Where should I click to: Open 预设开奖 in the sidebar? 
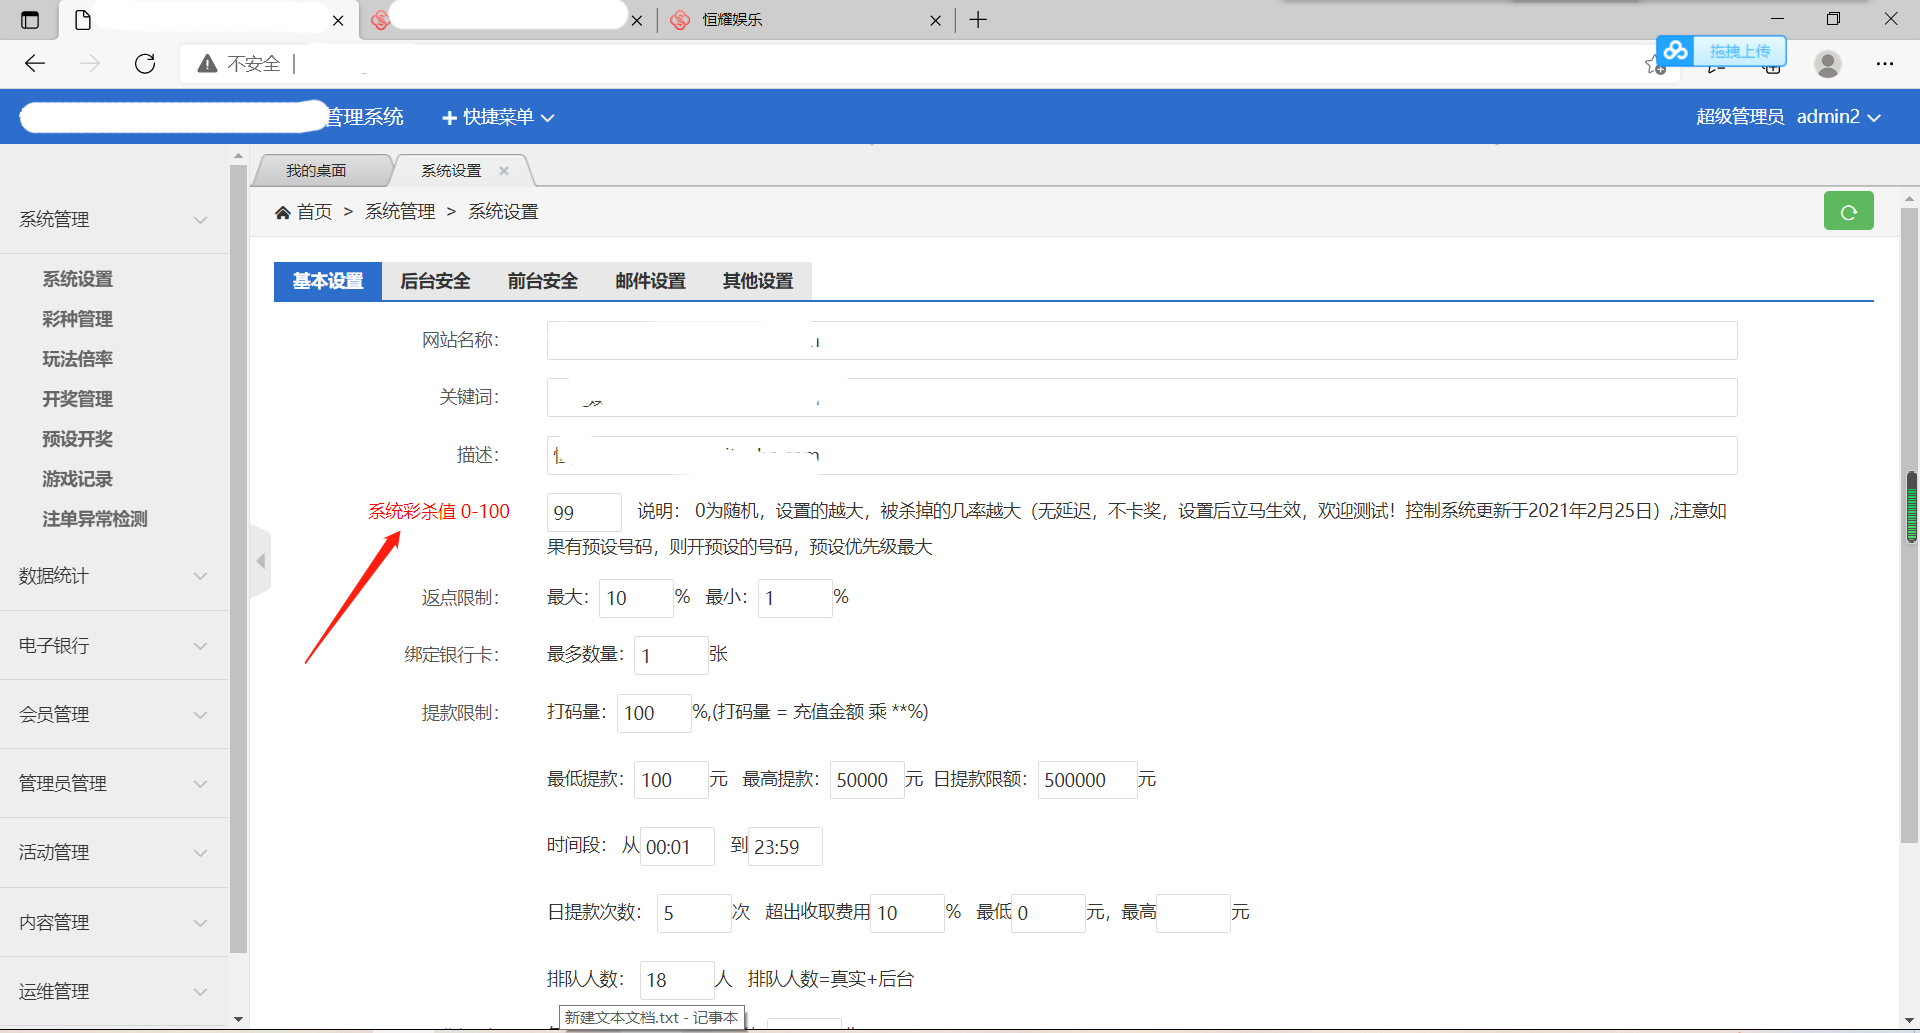pyautogui.click(x=77, y=439)
